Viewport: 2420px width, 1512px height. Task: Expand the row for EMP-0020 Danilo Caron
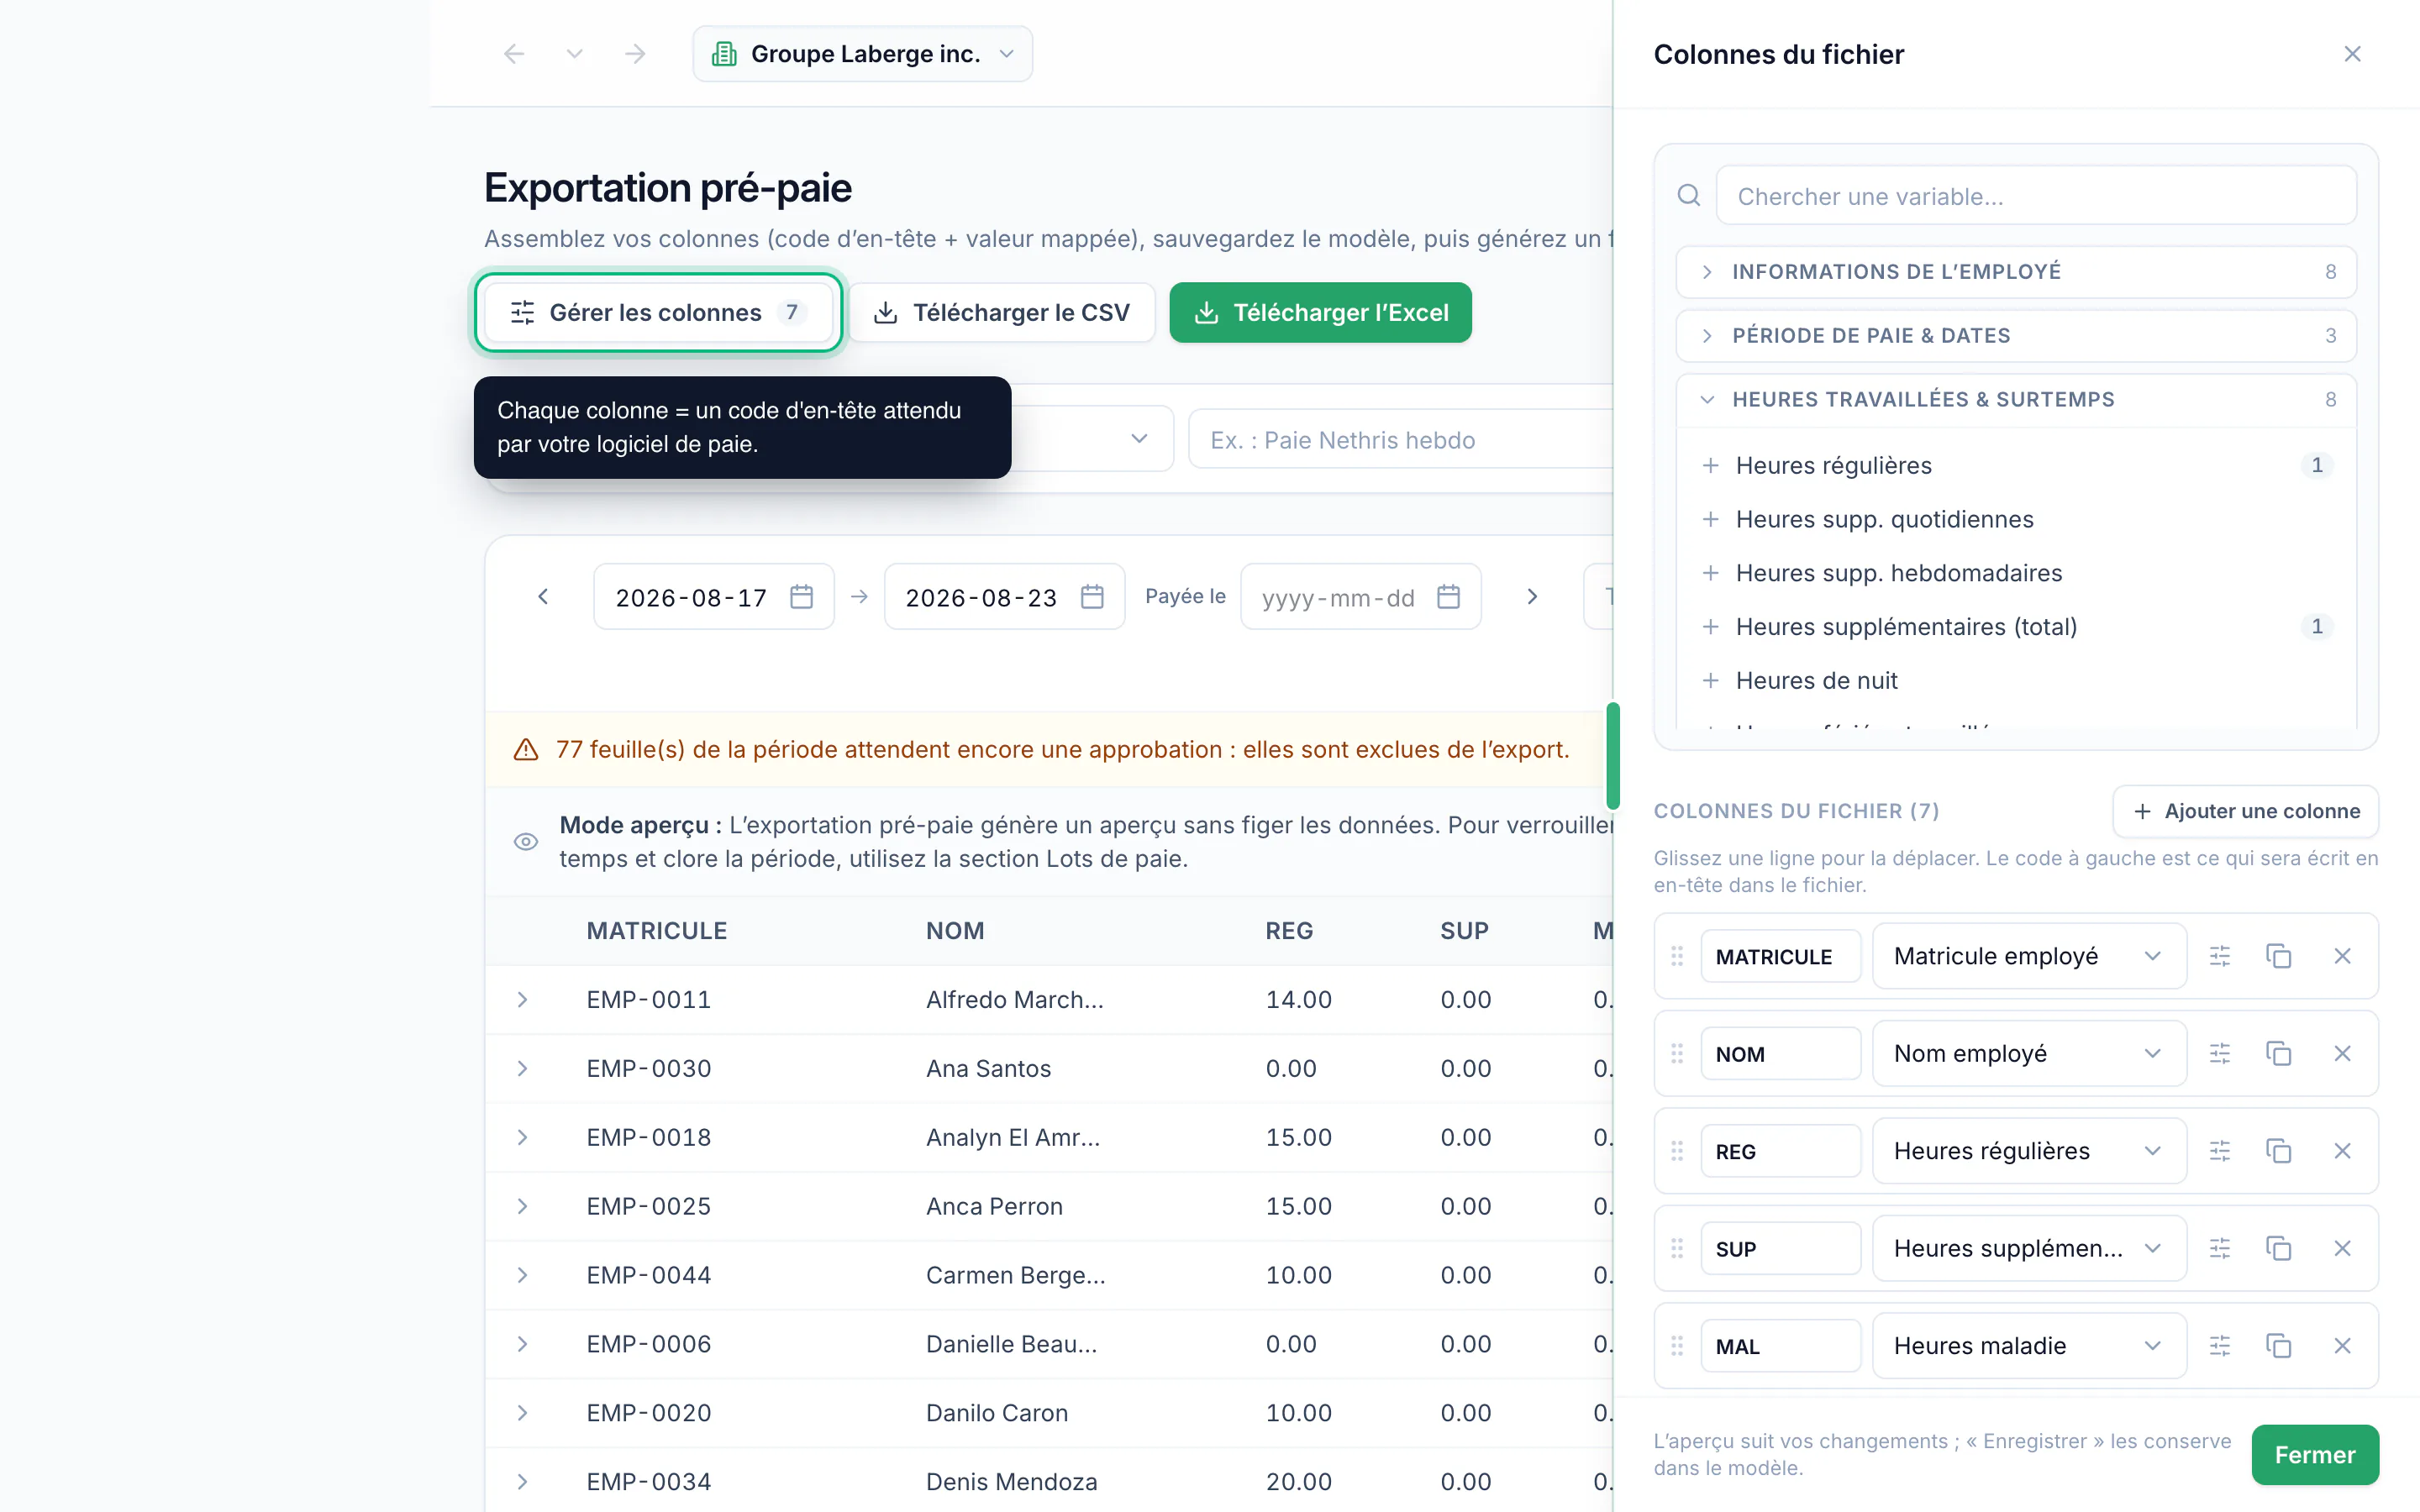pos(522,1413)
